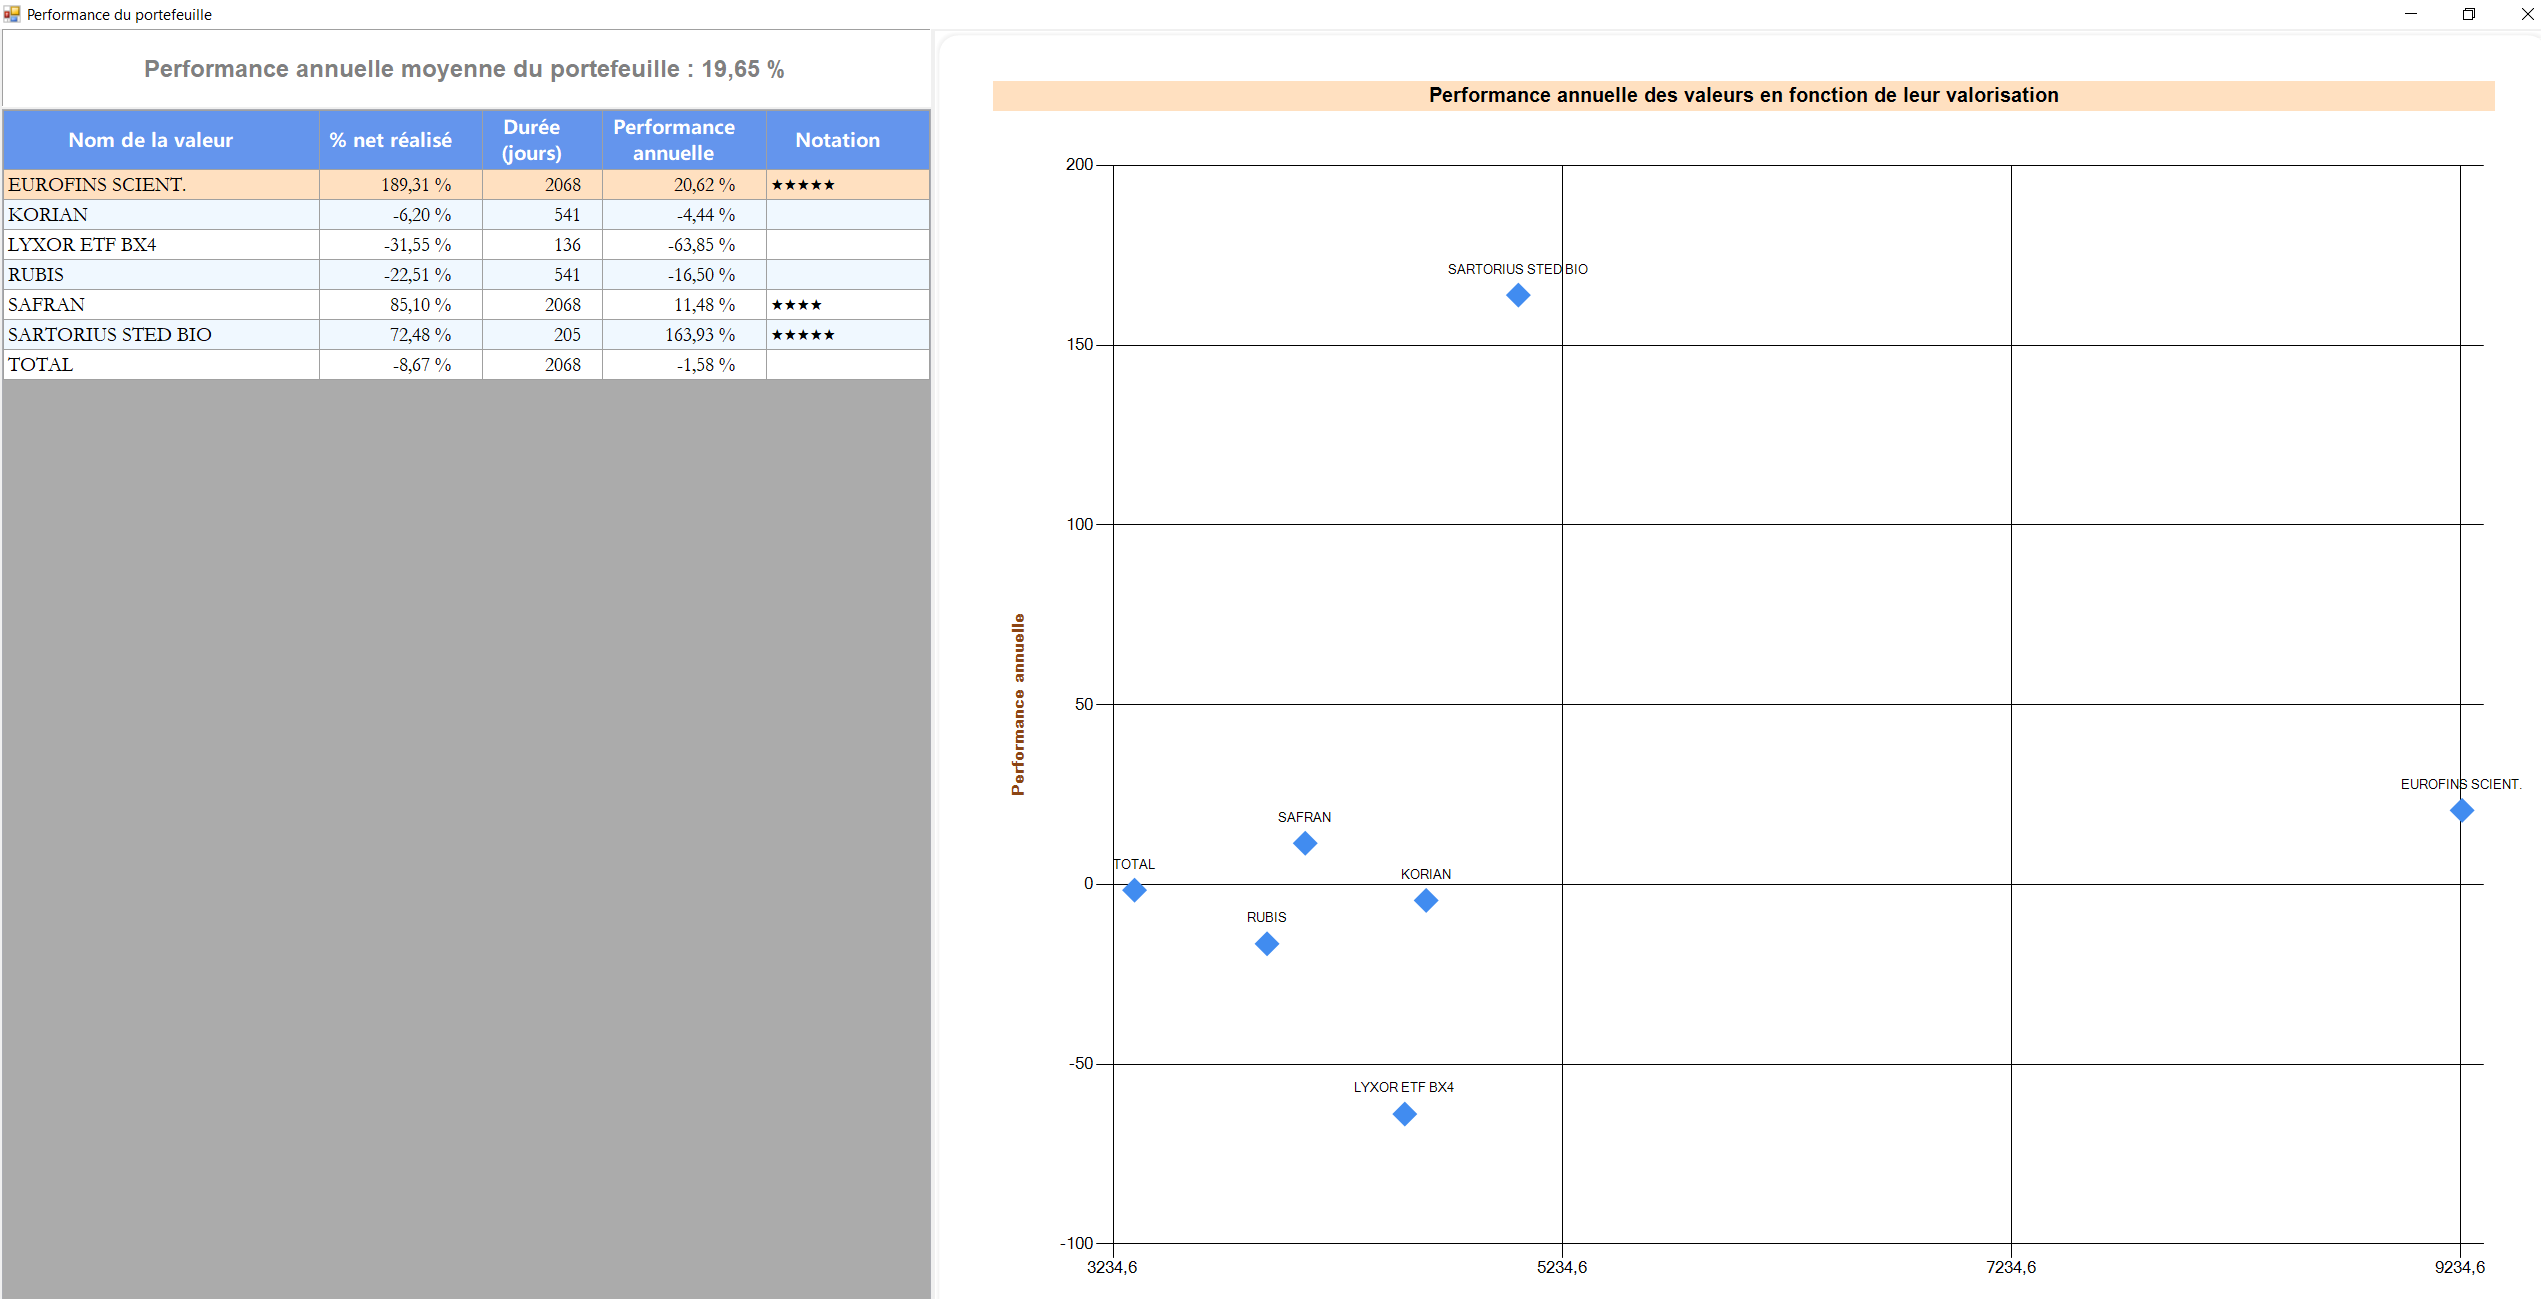2541x1299 pixels.
Task: Click the app icon in the title bar
Action: (12, 14)
